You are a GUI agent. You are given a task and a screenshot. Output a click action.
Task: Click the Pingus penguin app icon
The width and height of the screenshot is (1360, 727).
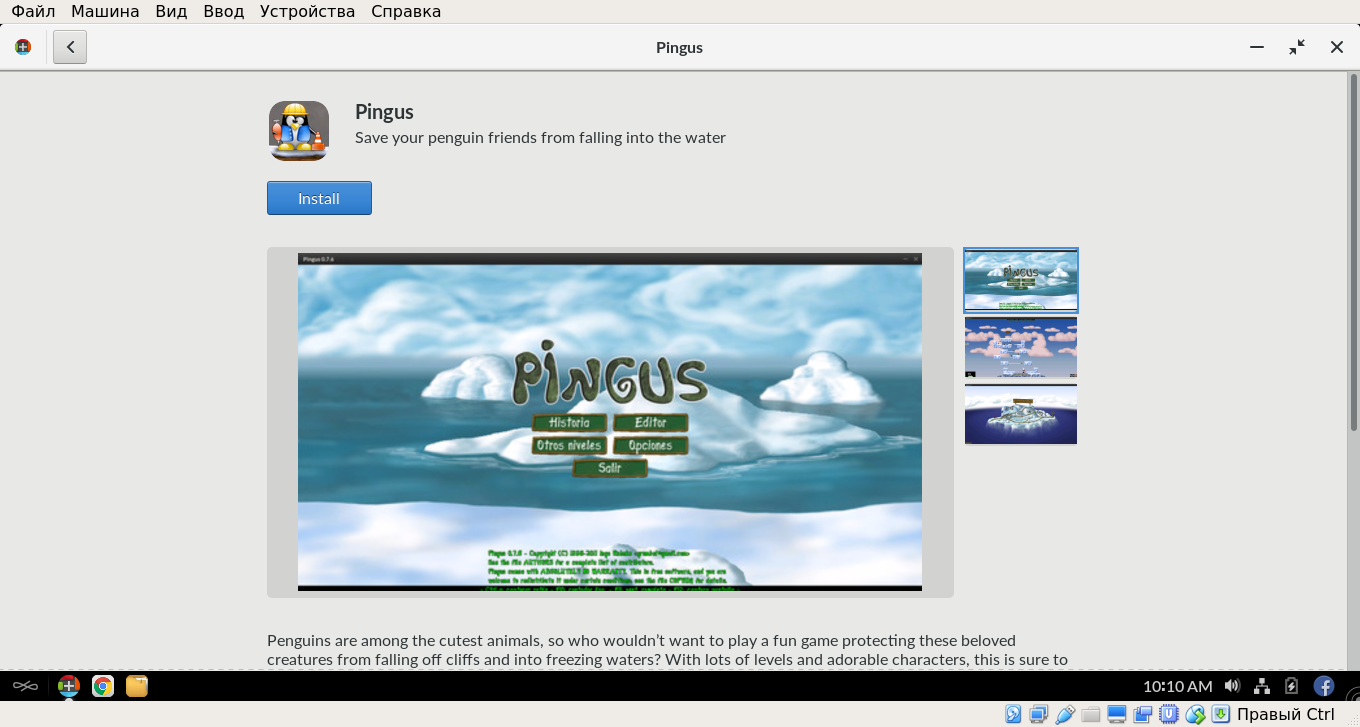coord(299,131)
